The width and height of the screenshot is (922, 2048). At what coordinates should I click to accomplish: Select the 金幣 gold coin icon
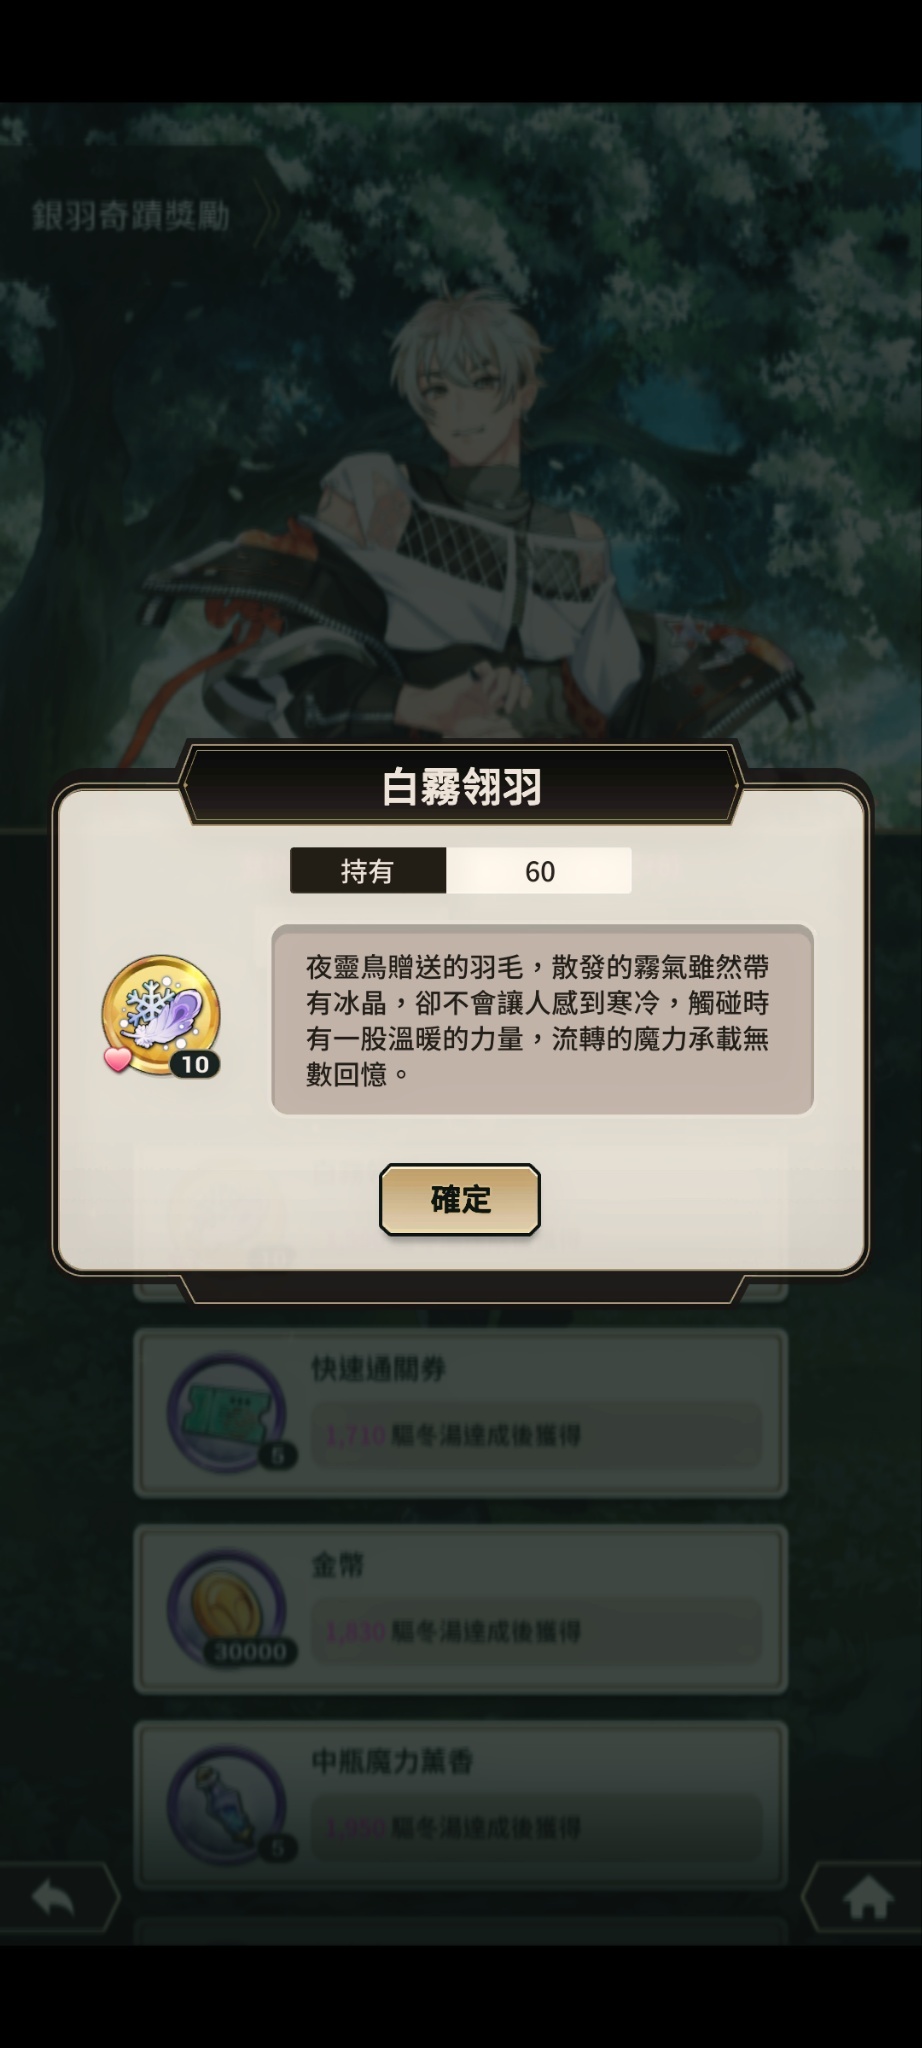227,1608
